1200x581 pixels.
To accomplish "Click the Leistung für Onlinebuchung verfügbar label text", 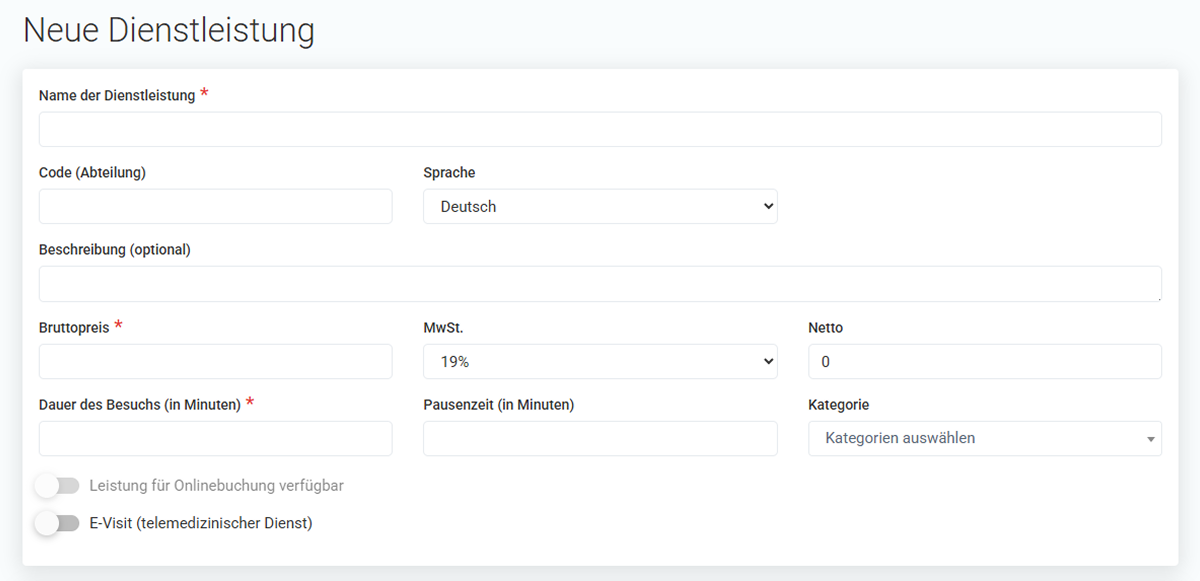I will 217,486.
